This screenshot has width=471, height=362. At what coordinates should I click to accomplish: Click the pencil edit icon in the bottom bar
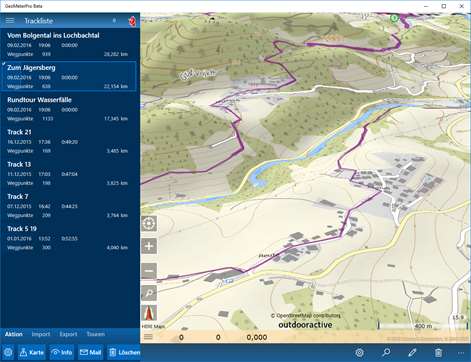pyautogui.click(x=412, y=352)
